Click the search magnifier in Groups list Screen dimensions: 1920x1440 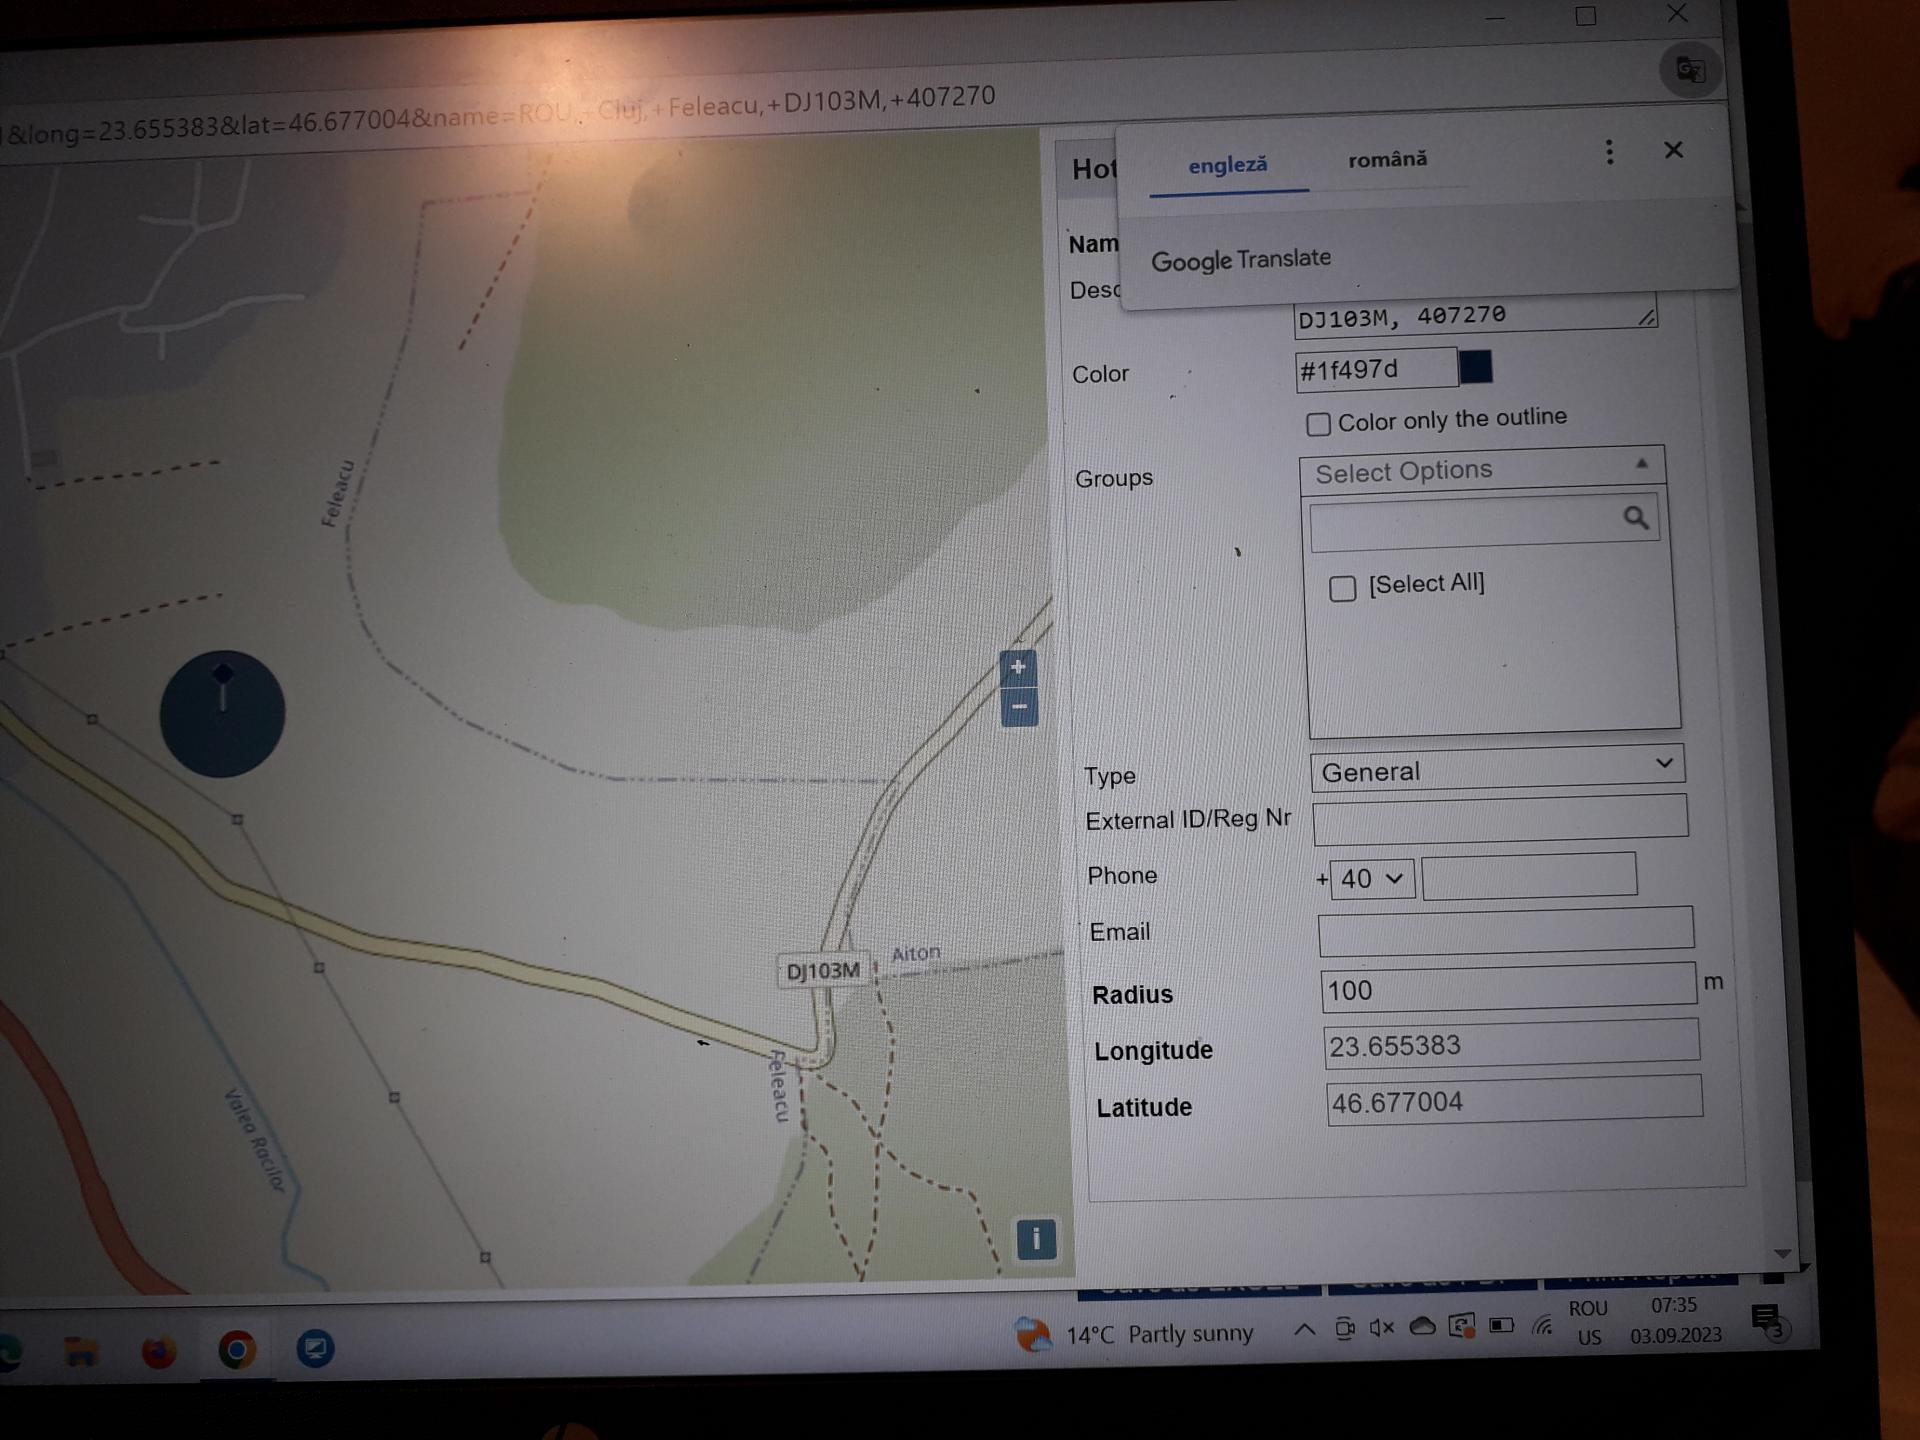coord(1635,518)
